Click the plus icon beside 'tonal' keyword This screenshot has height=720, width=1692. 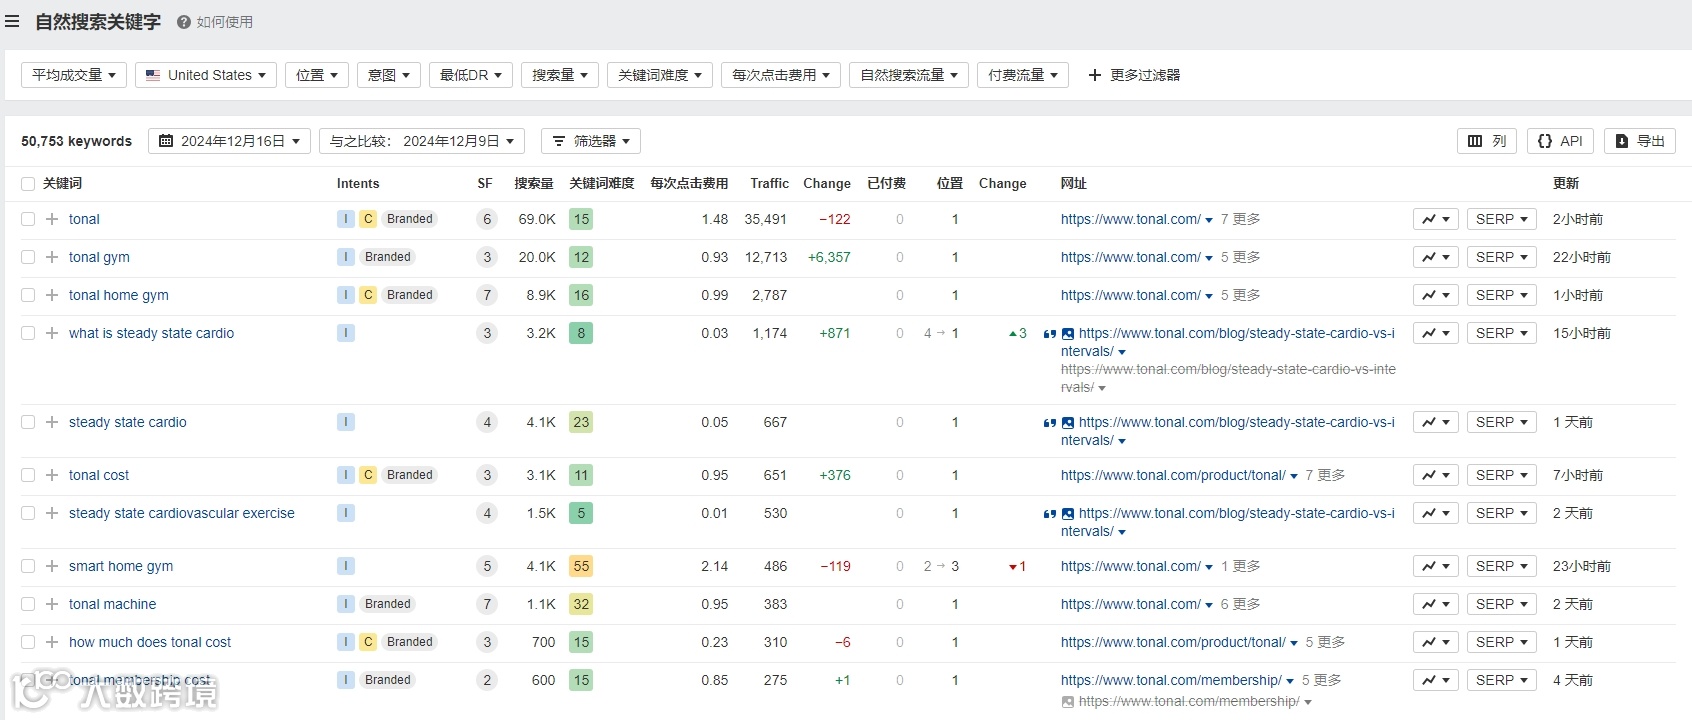(x=52, y=219)
